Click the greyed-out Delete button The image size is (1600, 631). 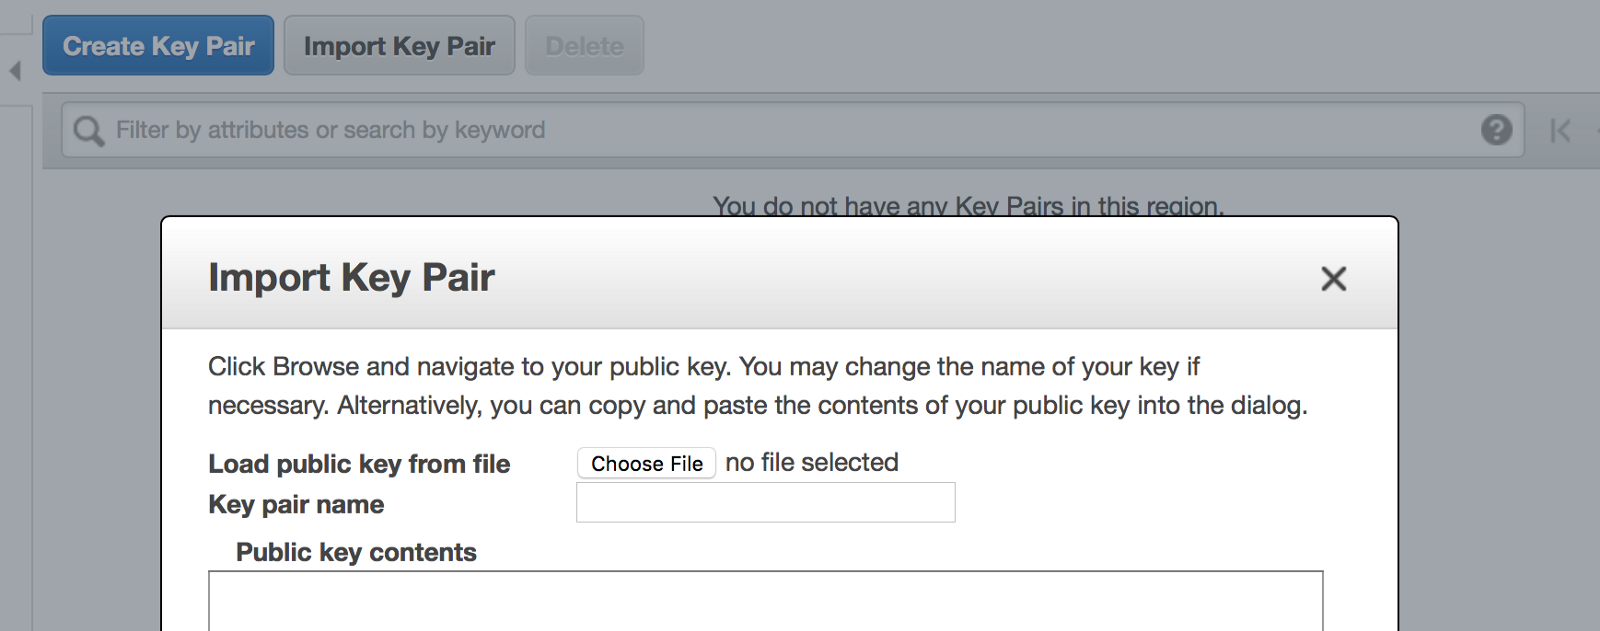(584, 46)
